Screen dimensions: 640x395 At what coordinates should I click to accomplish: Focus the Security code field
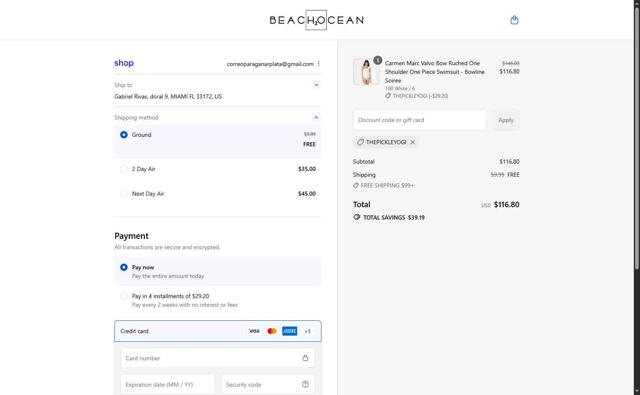point(268,384)
